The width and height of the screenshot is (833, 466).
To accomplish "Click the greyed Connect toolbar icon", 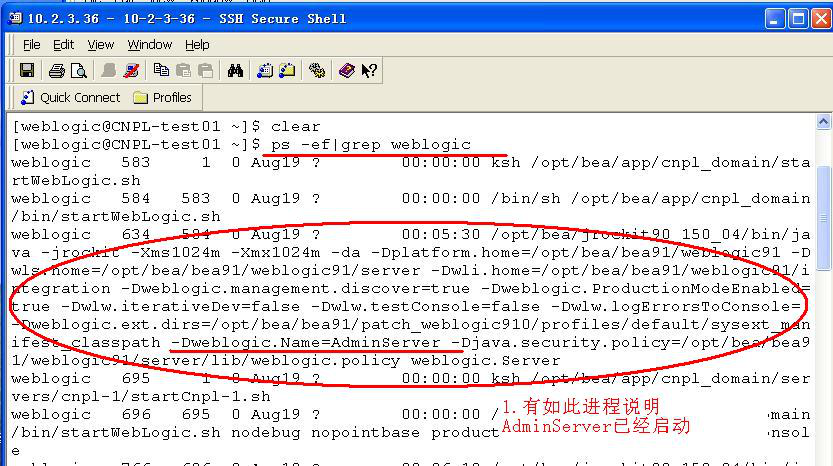I will tap(109, 70).
